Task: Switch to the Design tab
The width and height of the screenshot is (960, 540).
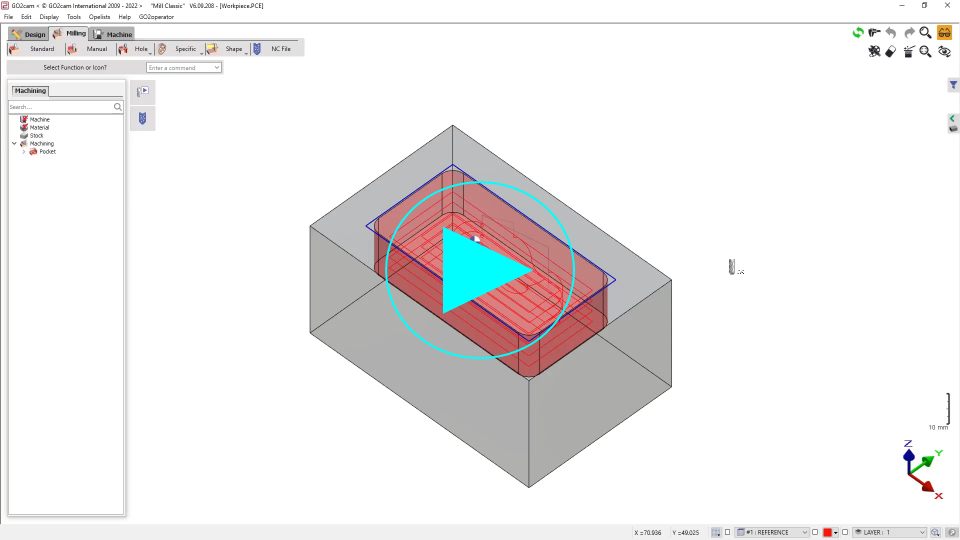Action: point(29,34)
